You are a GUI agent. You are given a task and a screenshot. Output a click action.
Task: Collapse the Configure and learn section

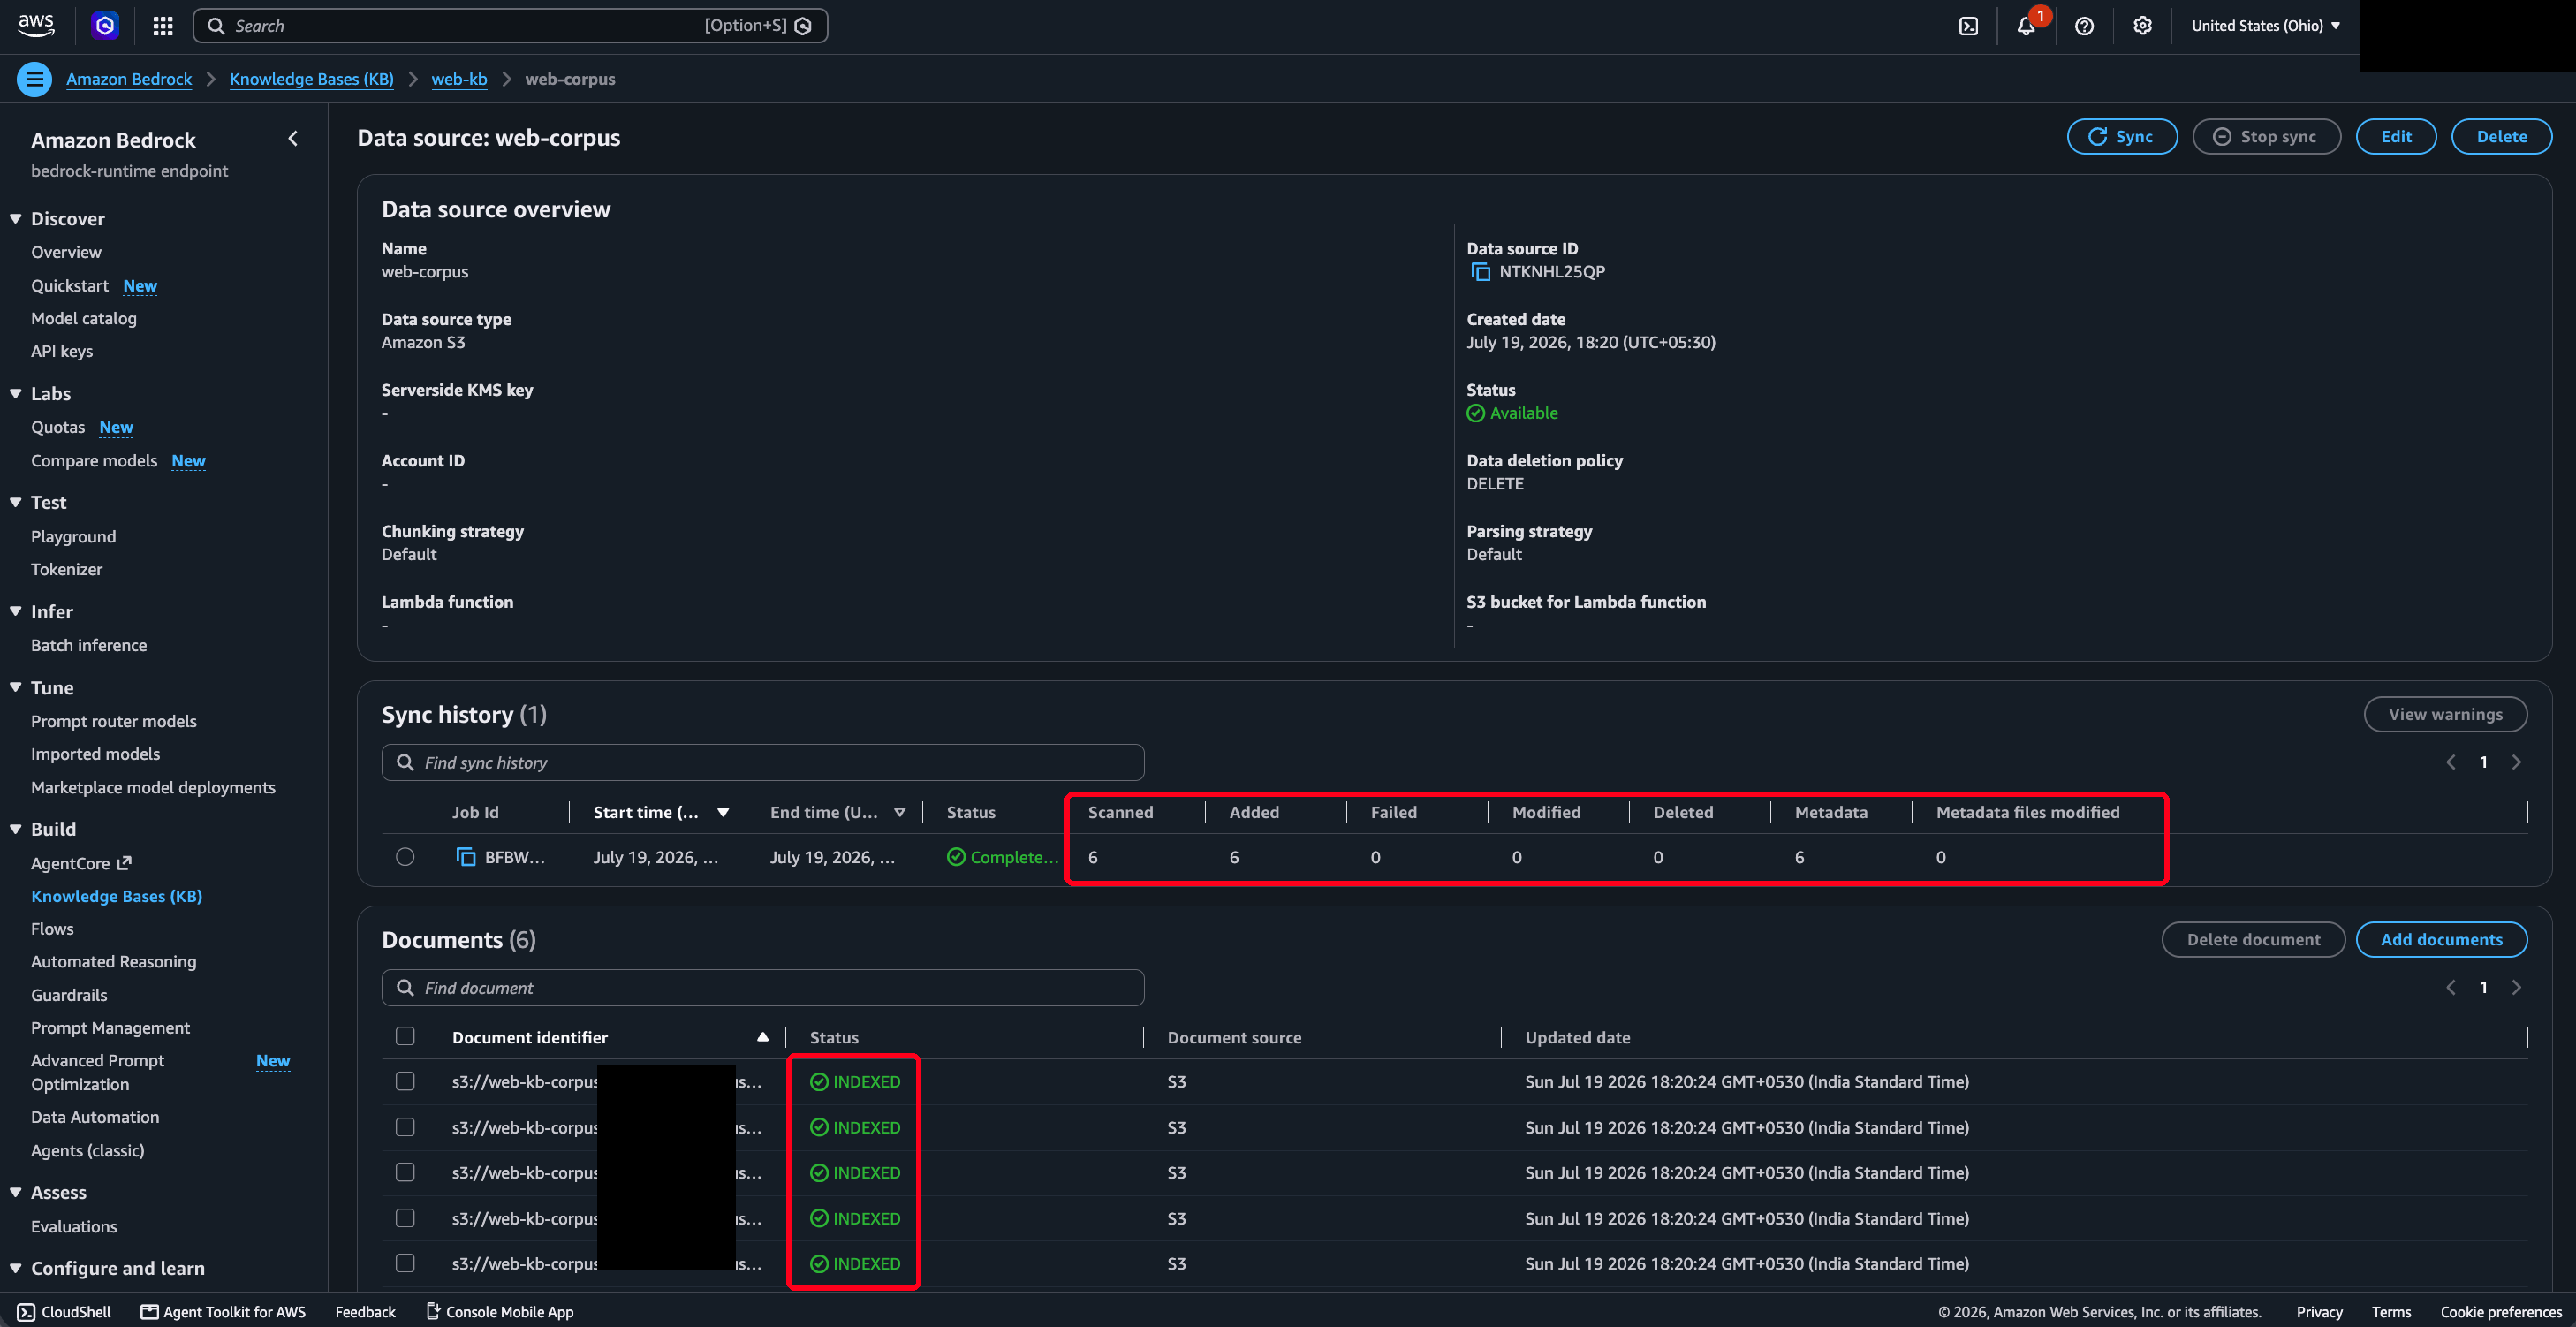pos(16,1268)
